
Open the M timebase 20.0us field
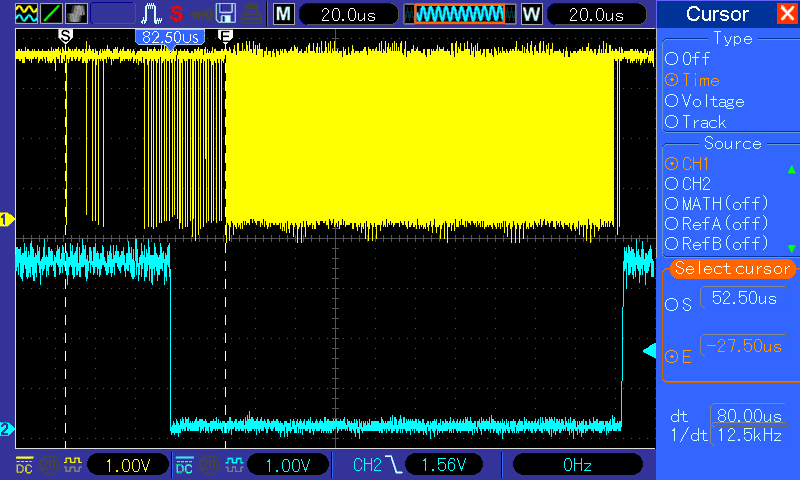pos(348,14)
